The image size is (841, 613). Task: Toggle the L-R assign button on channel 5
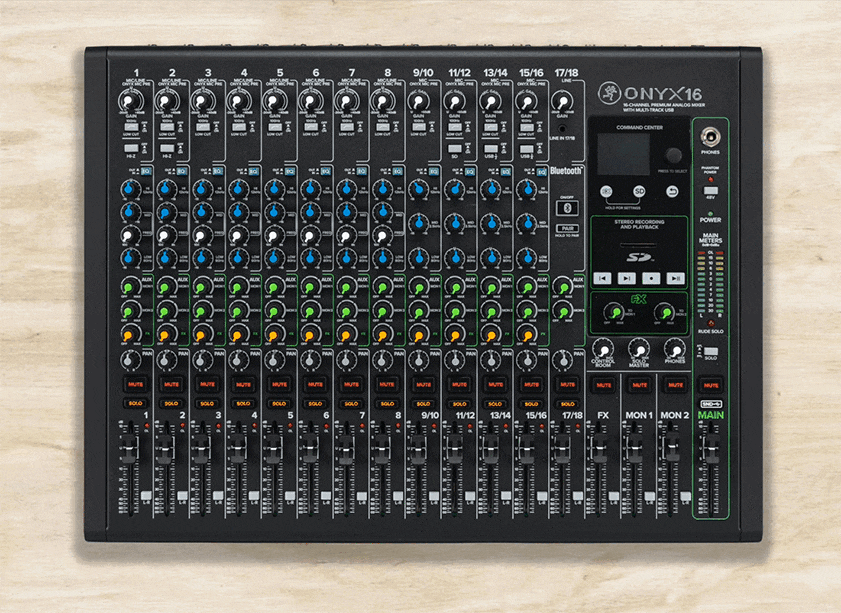[290, 496]
